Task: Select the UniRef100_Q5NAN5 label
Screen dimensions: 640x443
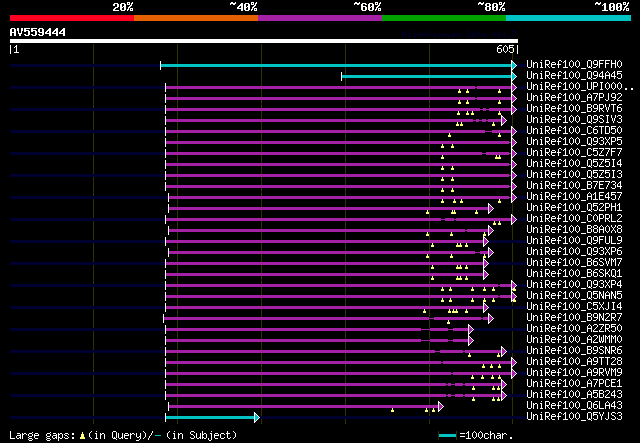Action: click(x=574, y=296)
